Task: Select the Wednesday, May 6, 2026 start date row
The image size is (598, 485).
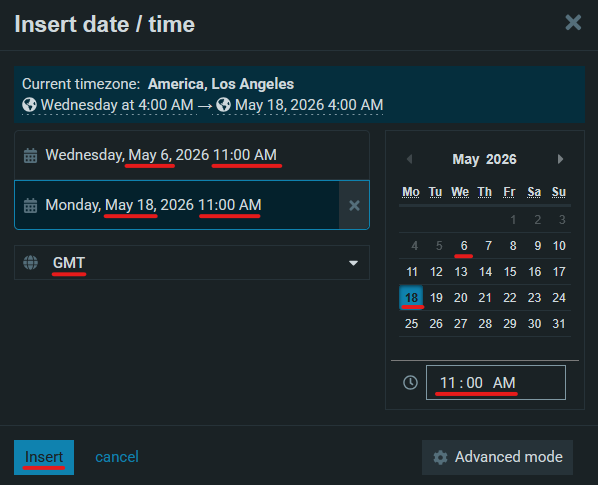Action: pyautogui.click(x=192, y=155)
